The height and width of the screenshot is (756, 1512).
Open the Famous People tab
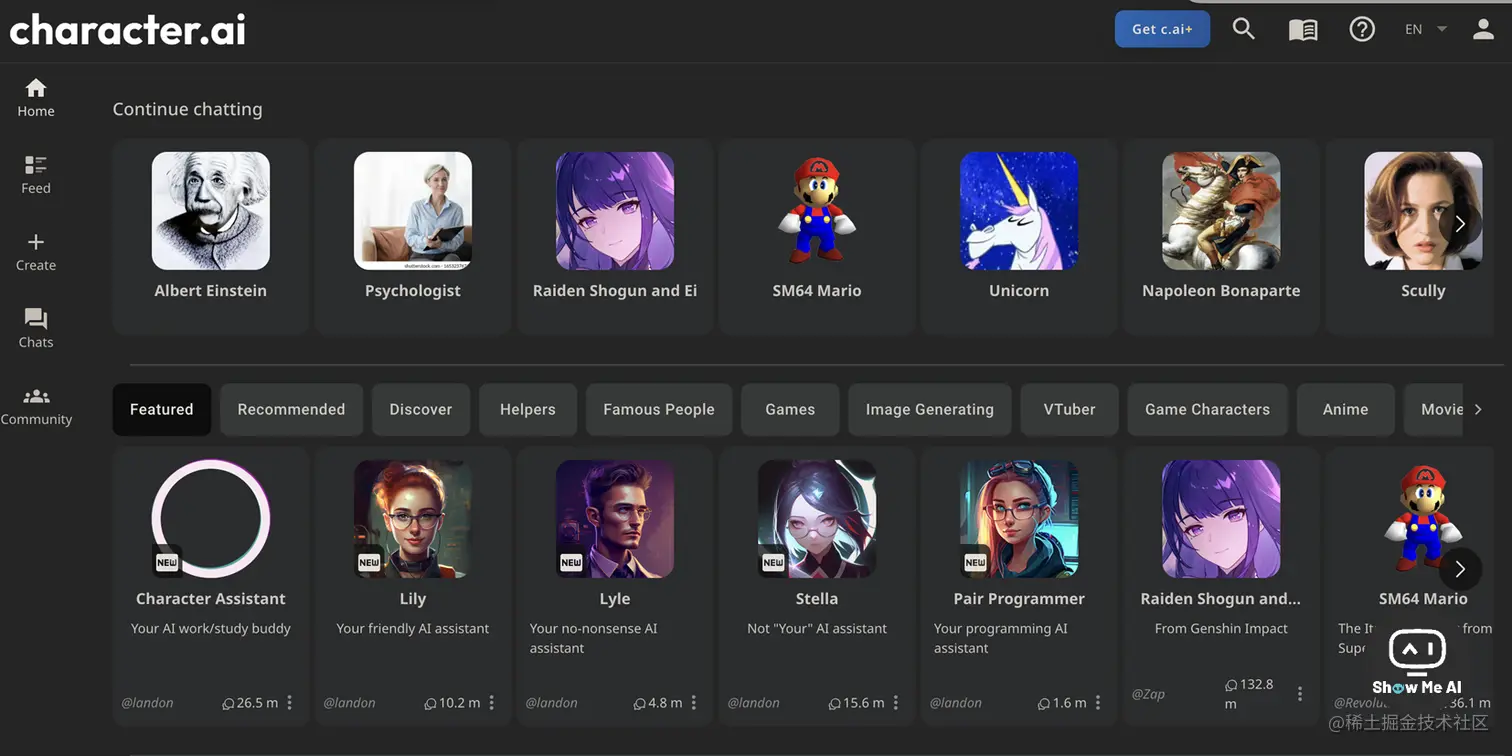click(659, 409)
